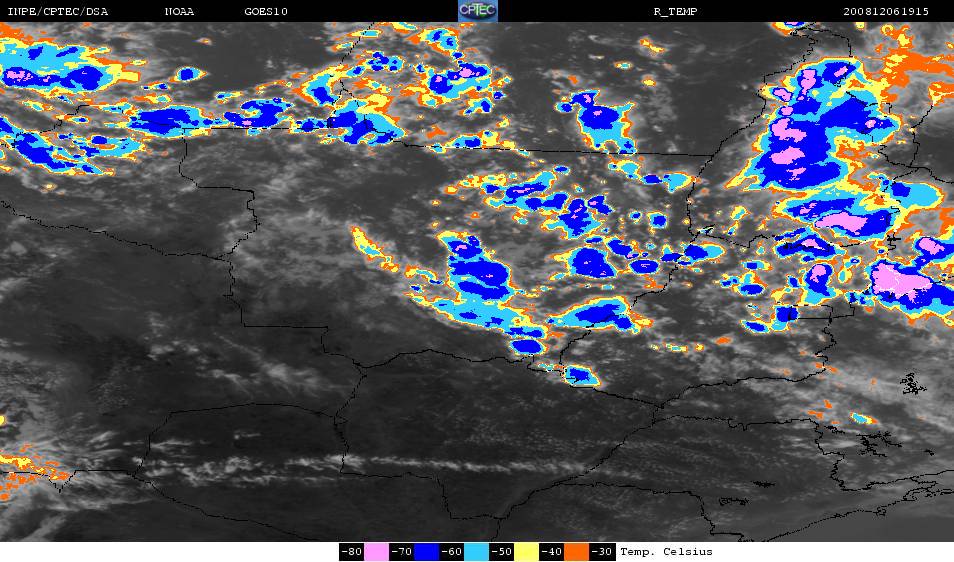
Task: Click the GOES10 satellite label
Action: click(x=266, y=12)
